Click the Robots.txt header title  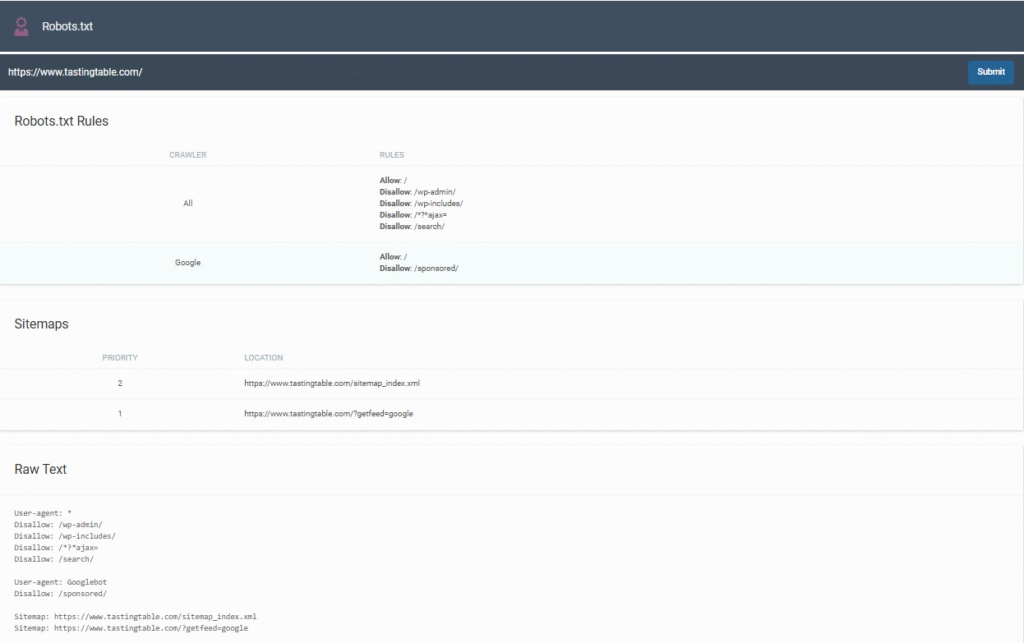[67, 26]
